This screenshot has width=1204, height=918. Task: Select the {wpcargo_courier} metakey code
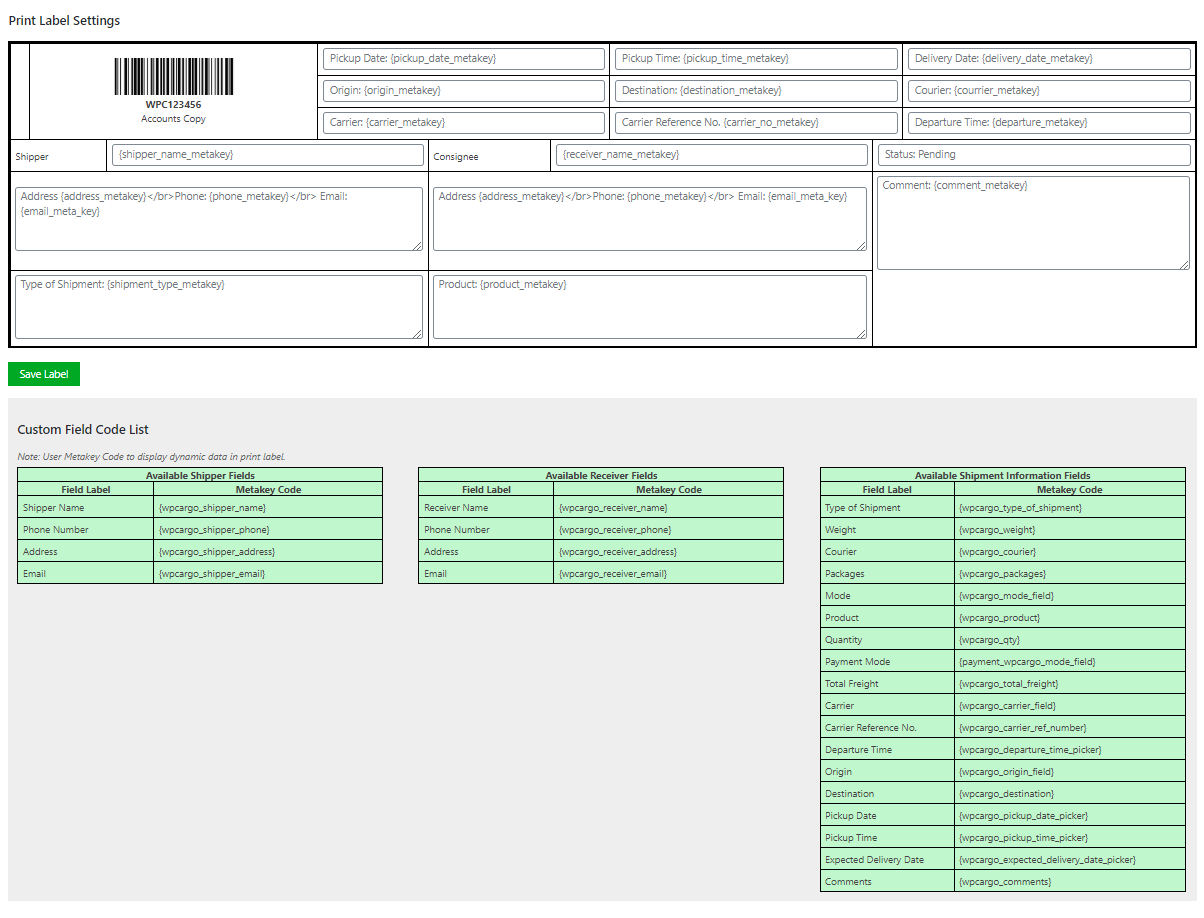point(997,552)
